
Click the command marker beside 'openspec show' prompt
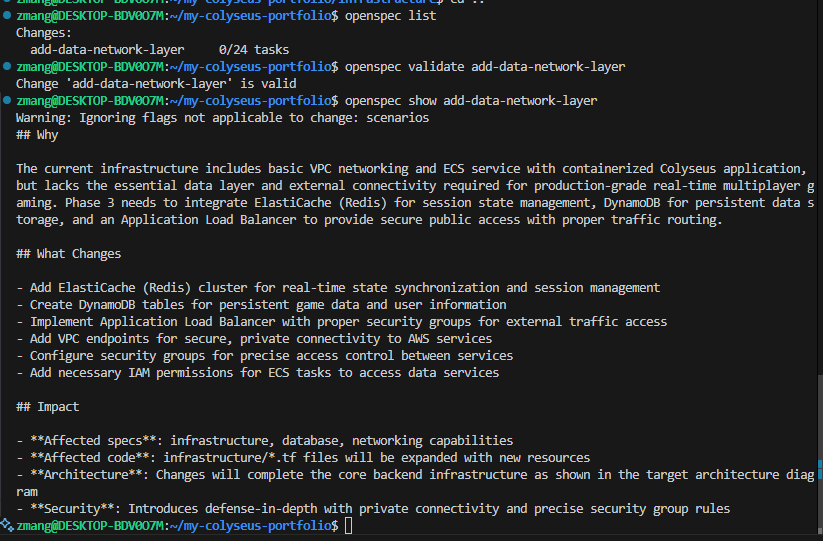[x=7, y=100]
